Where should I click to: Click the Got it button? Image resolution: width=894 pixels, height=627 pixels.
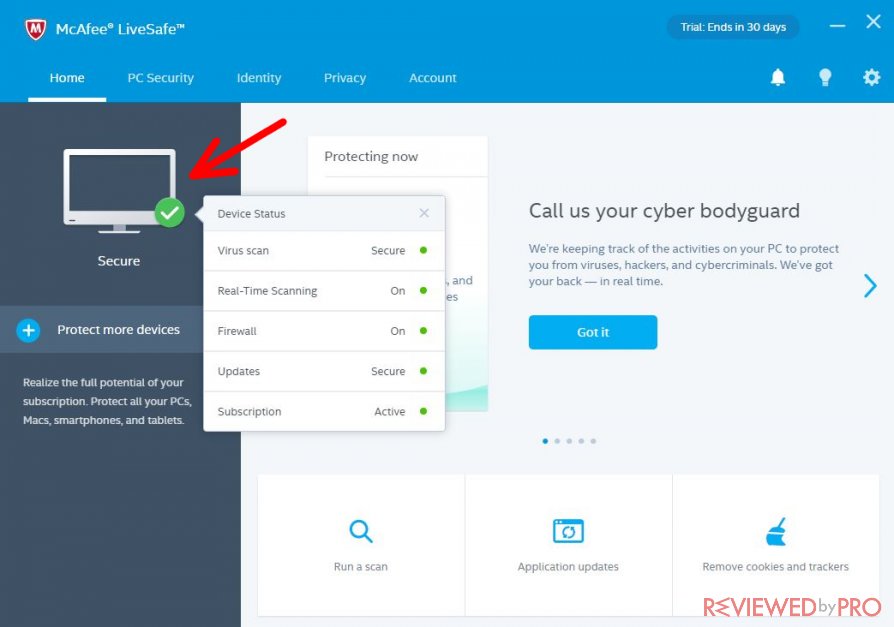[x=593, y=332]
